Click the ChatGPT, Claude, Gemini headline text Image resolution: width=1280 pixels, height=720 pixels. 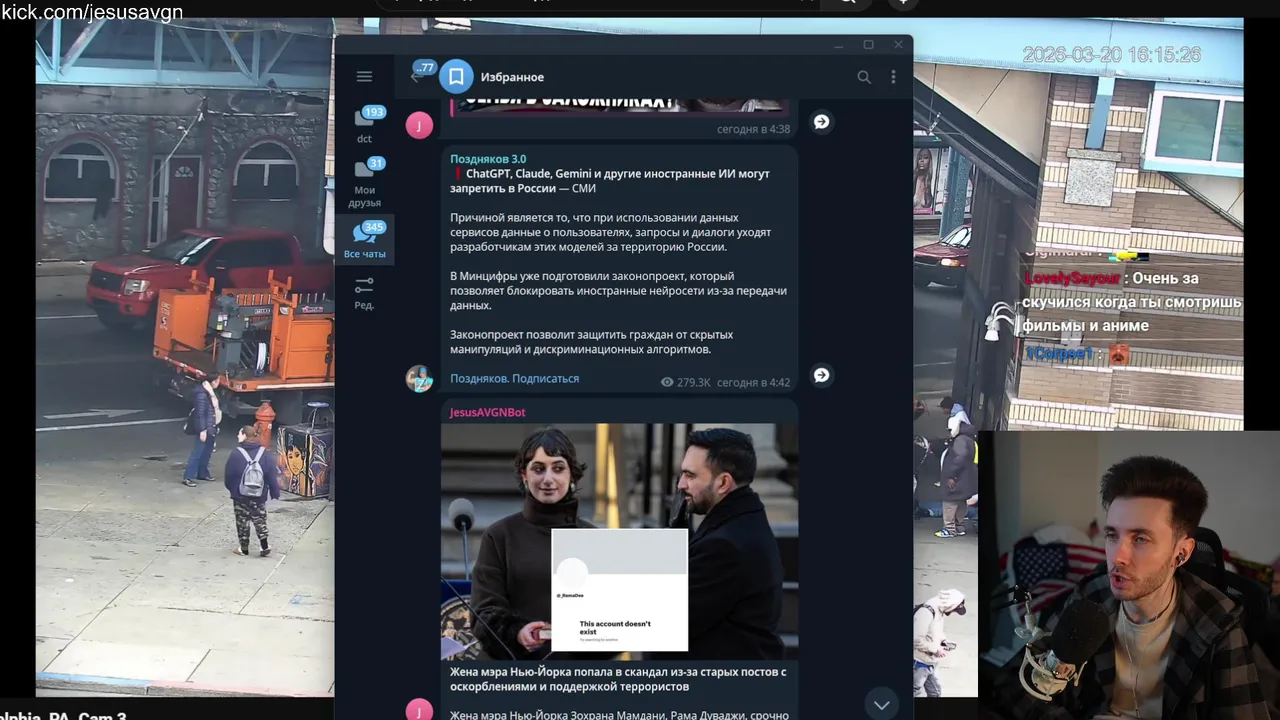(x=610, y=181)
